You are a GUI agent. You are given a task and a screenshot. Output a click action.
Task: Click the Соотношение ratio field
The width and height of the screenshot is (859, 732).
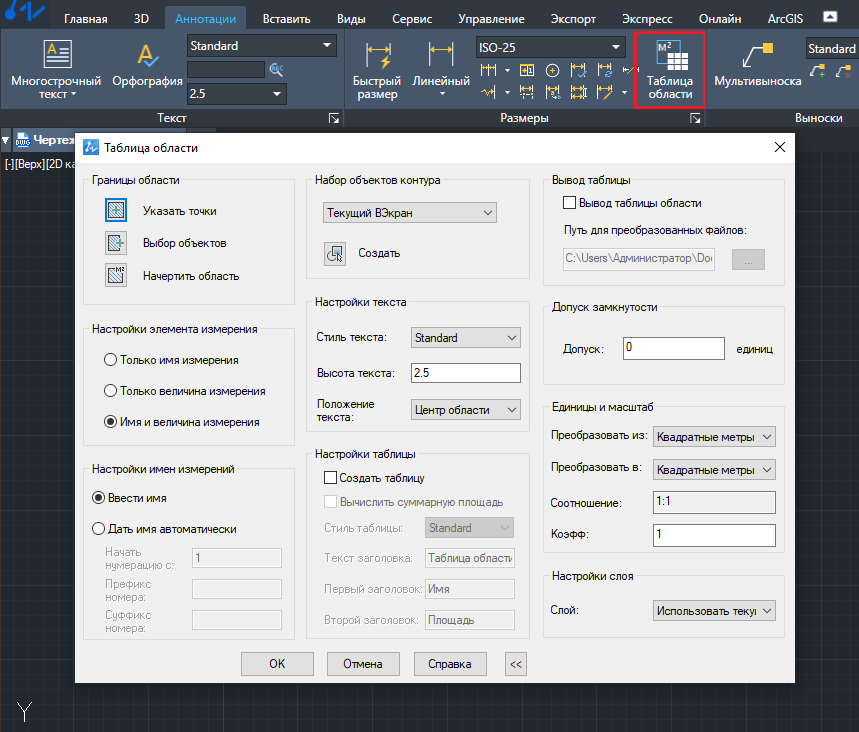[x=714, y=502]
